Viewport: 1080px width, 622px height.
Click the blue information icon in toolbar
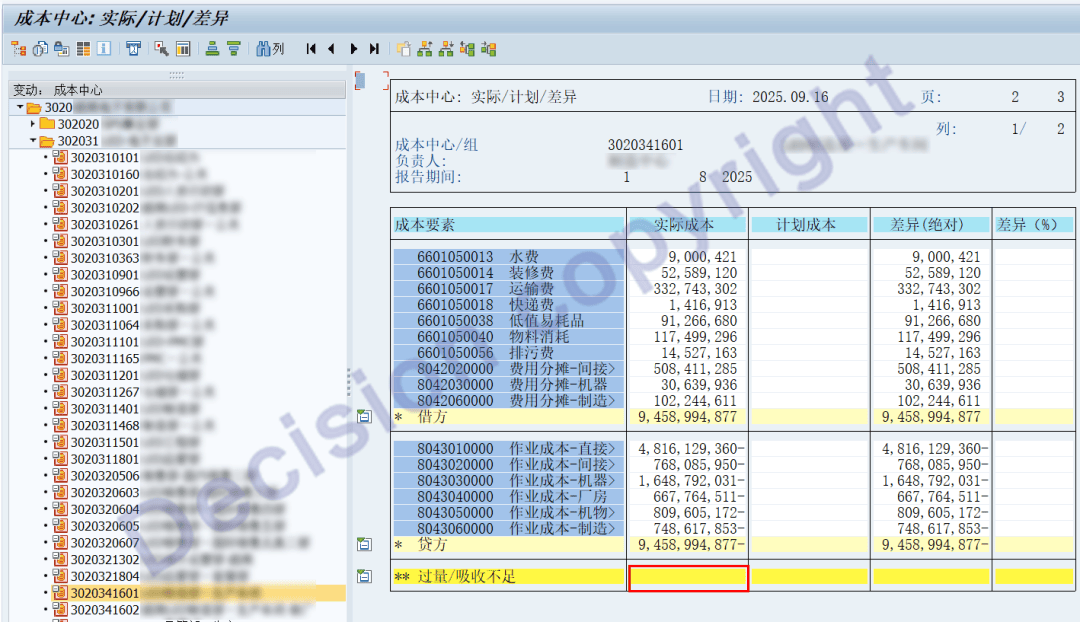(x=104, y=48)
